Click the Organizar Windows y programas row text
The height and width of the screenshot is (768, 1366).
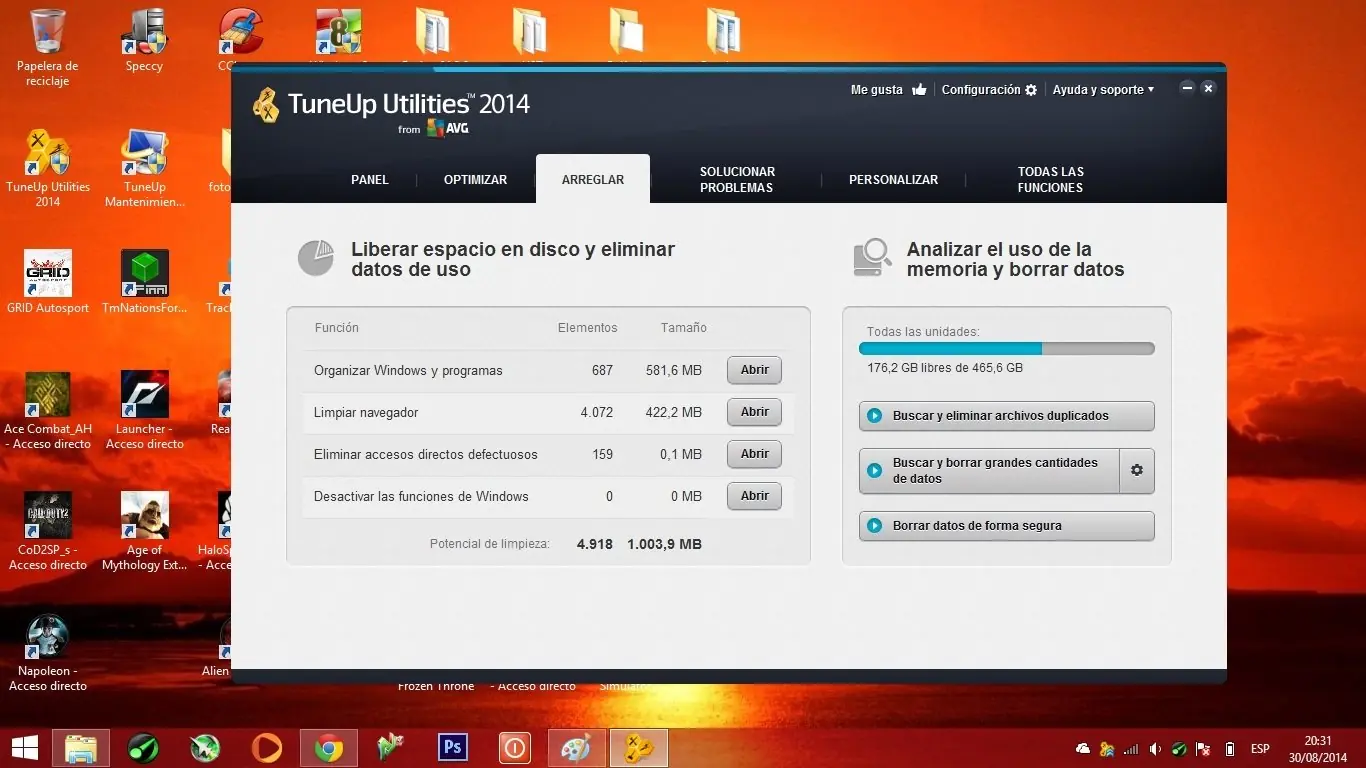tap(408, 371)
